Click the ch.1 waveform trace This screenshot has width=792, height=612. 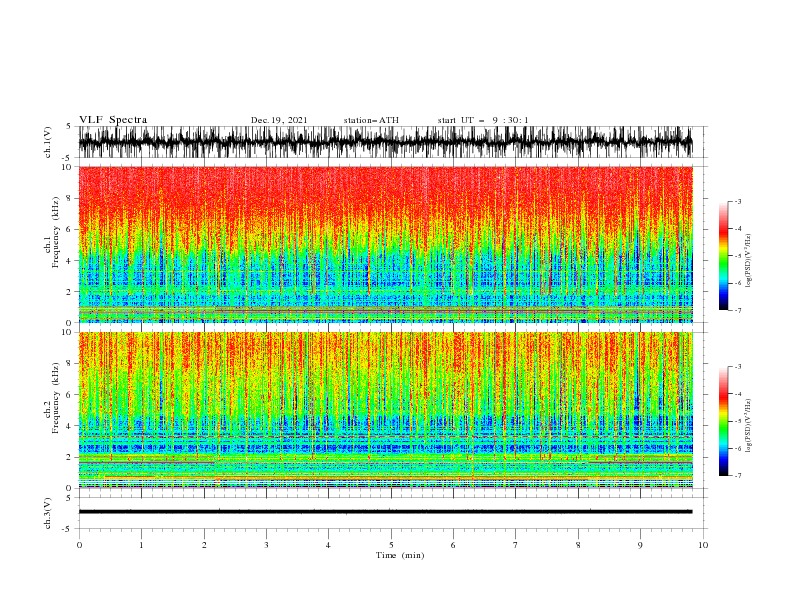(x=385, y=142)
